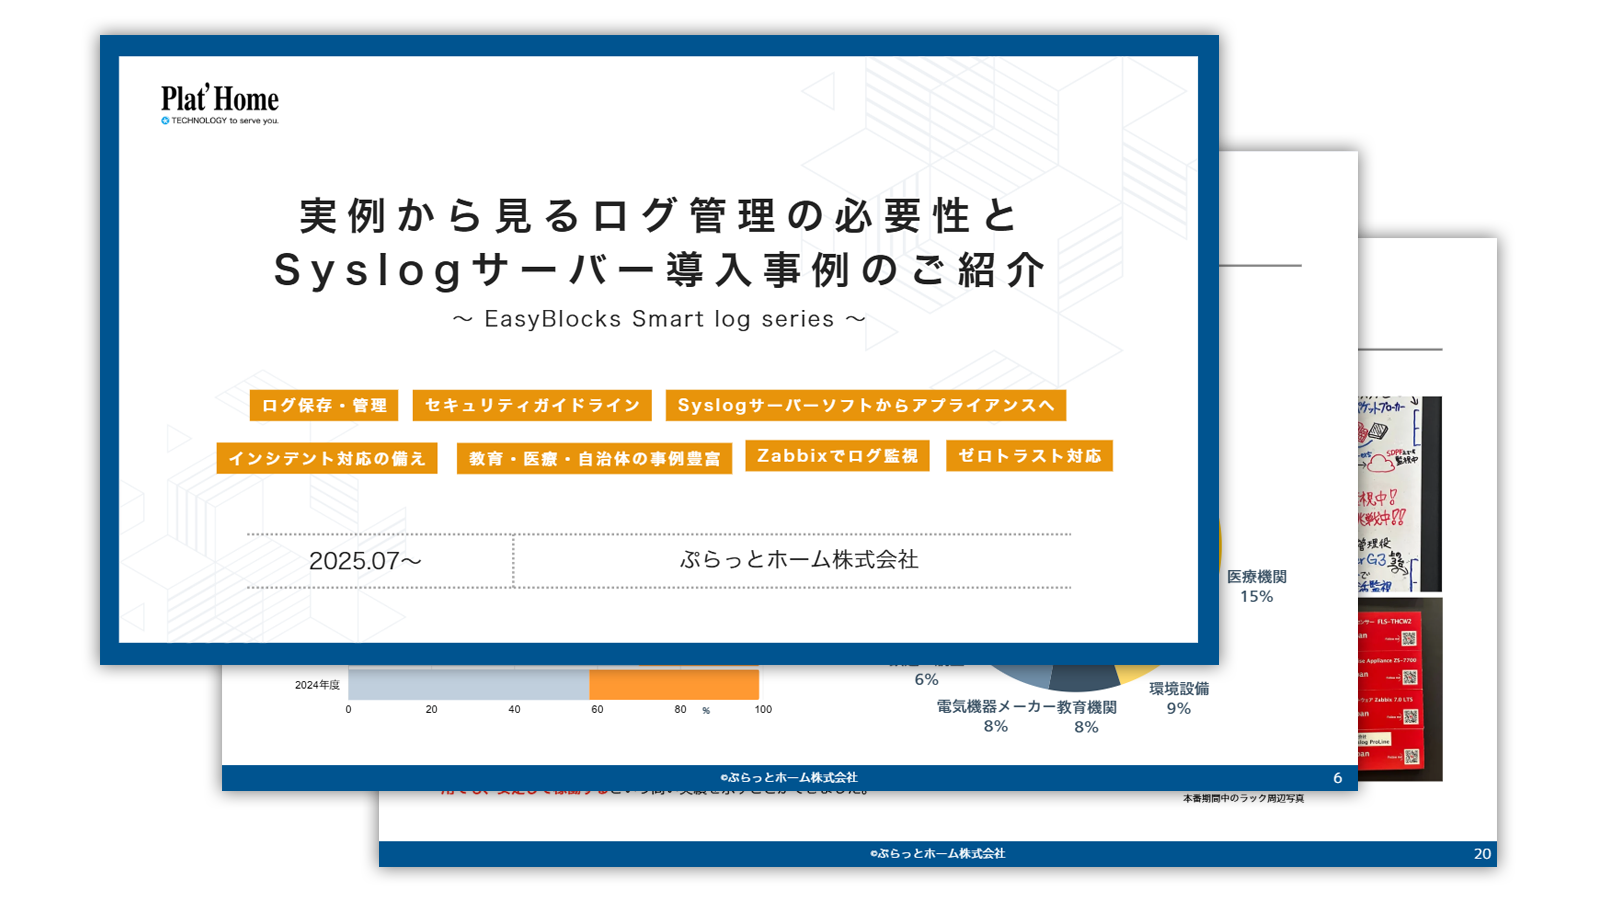
Task: Click the title line 実例から見るログ管理の必要性と
Action: click(659, 215)
